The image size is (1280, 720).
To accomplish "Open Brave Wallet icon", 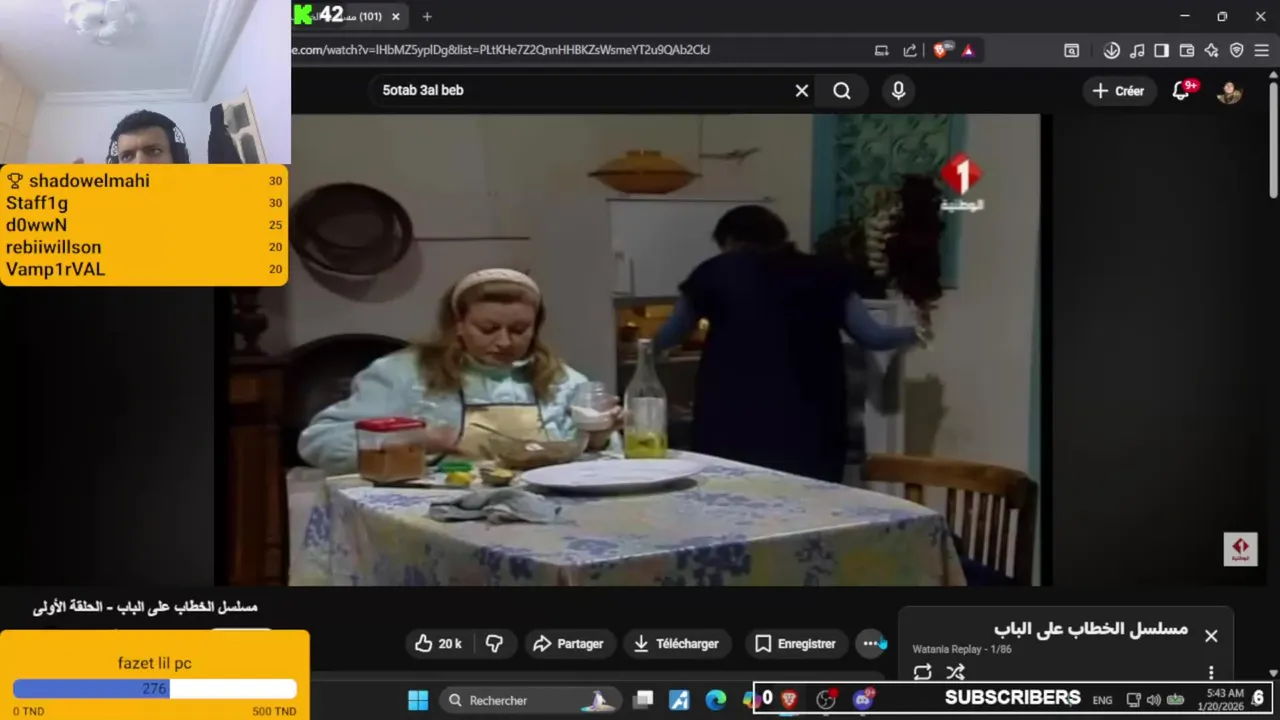I will 1187,50.
